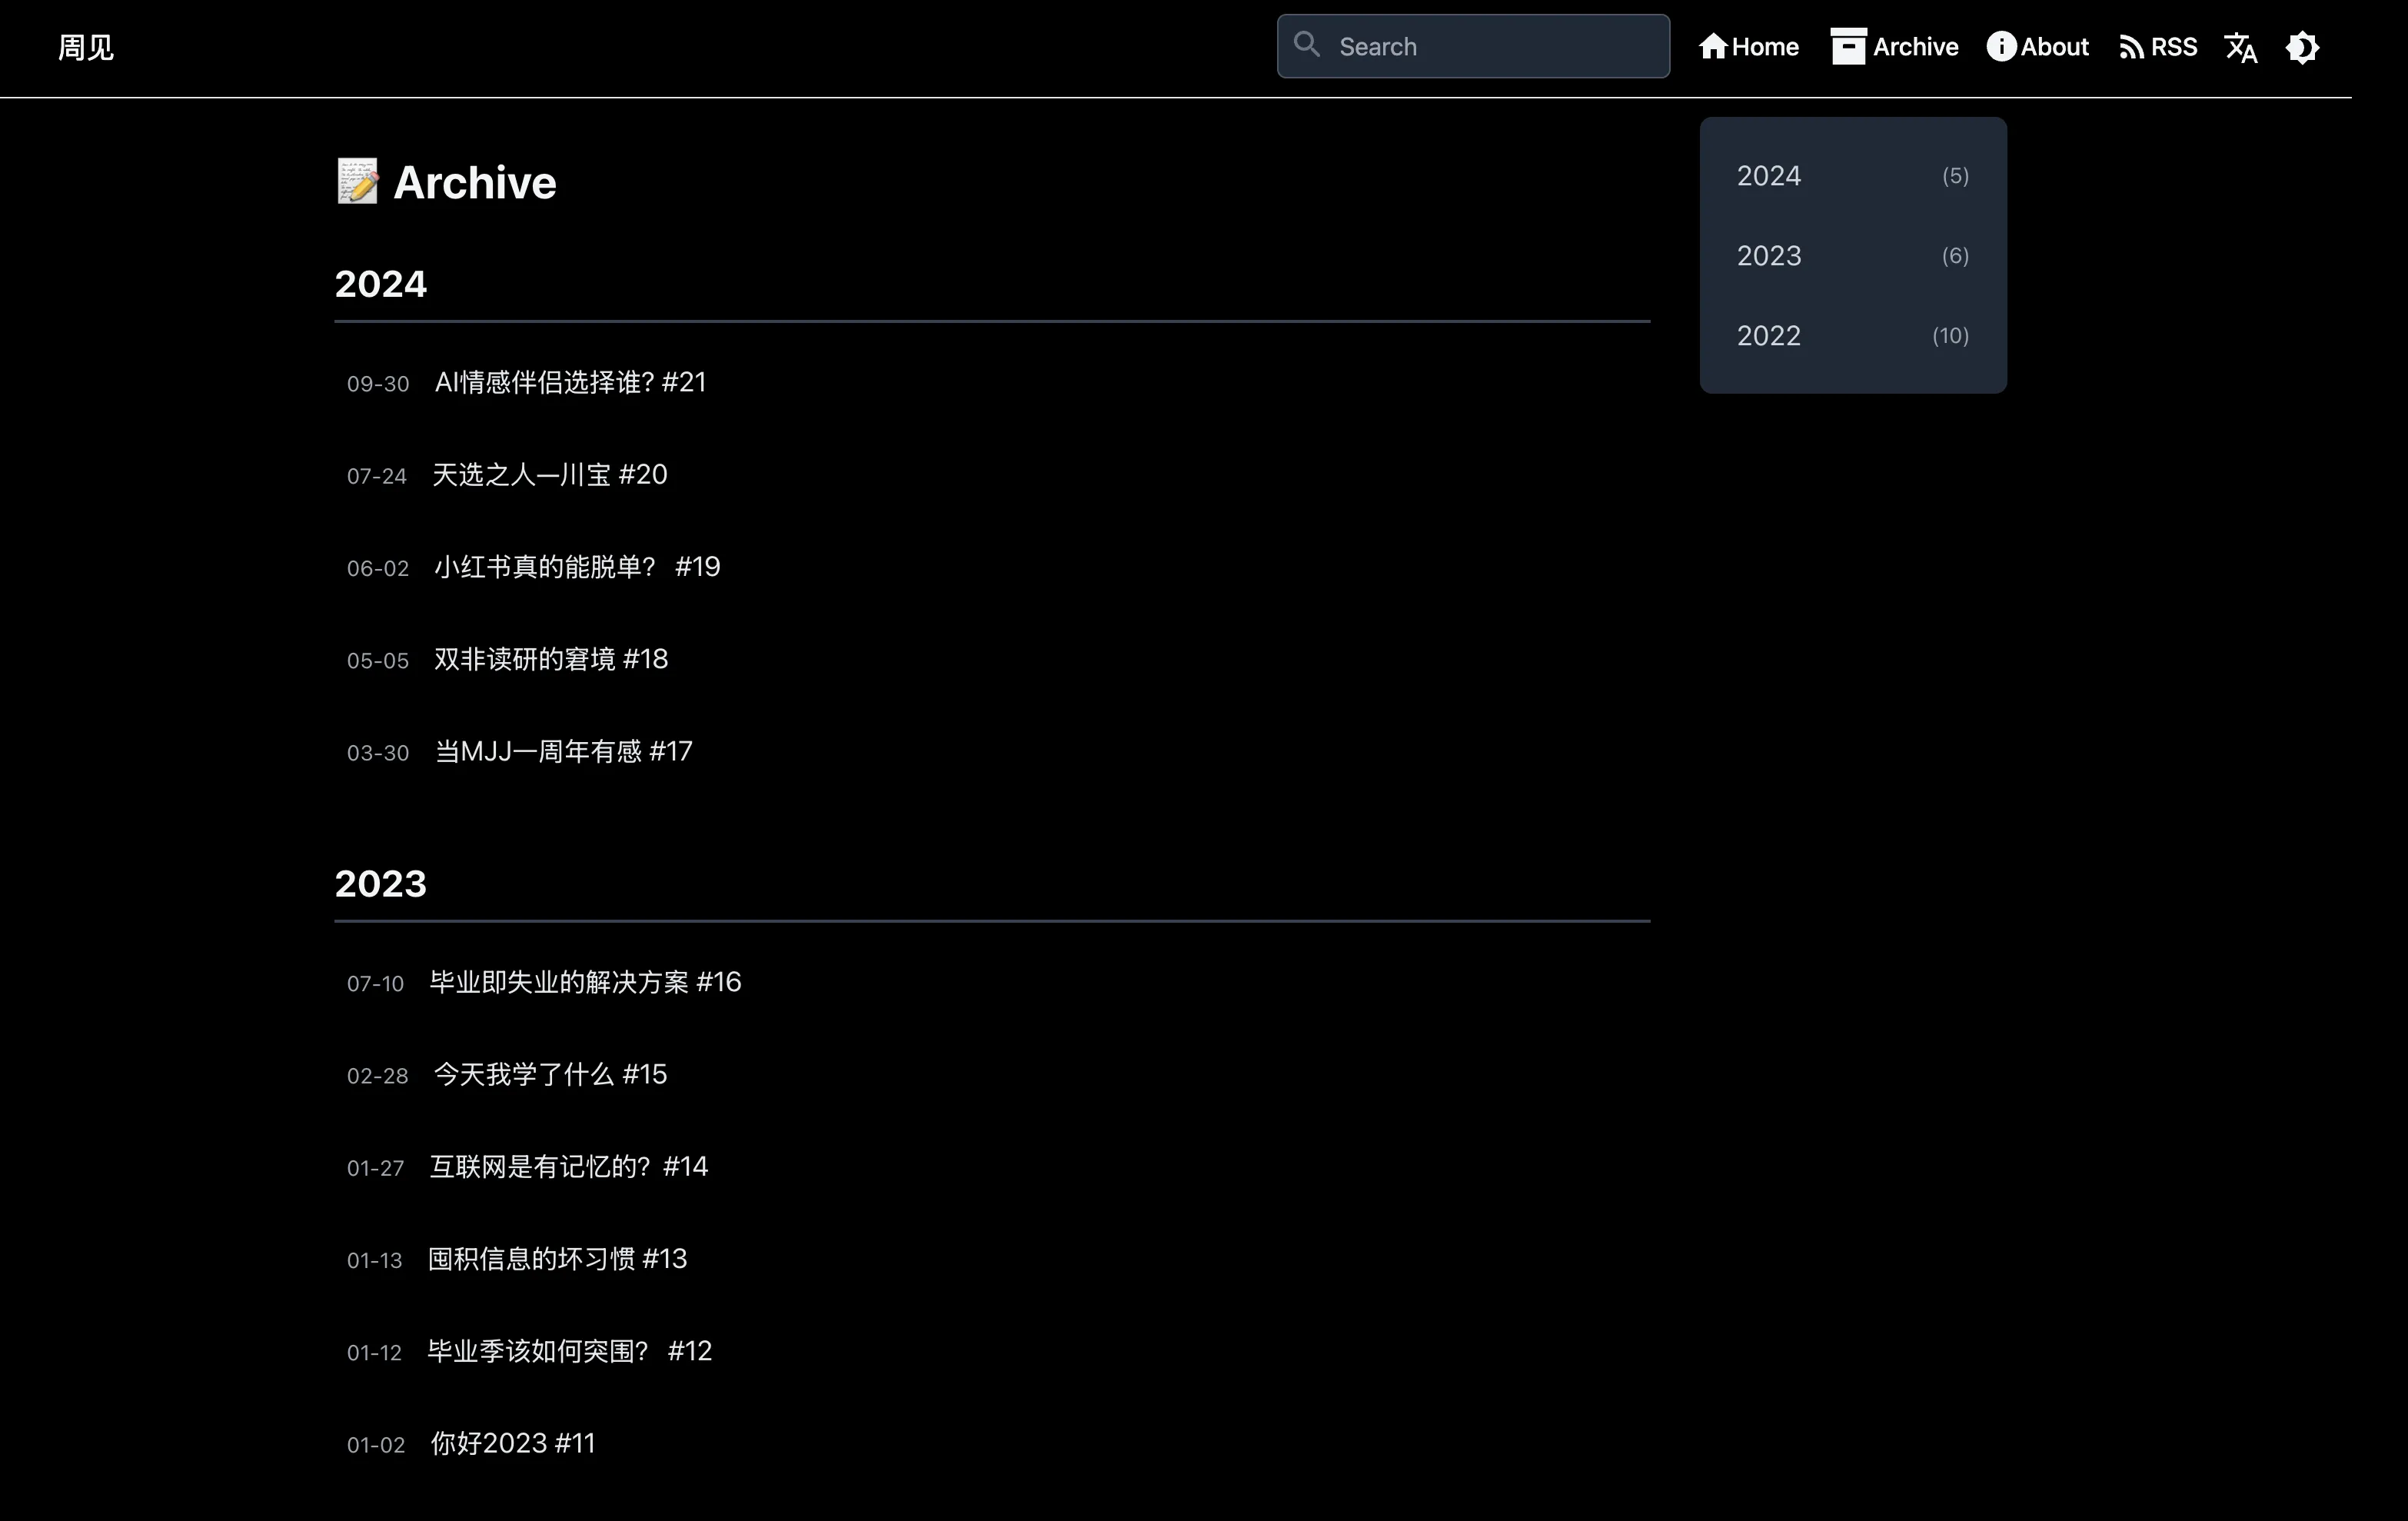Screen dimensions: 2408x1521
Task: Click the date 09-30
Action: click(378, 384)
